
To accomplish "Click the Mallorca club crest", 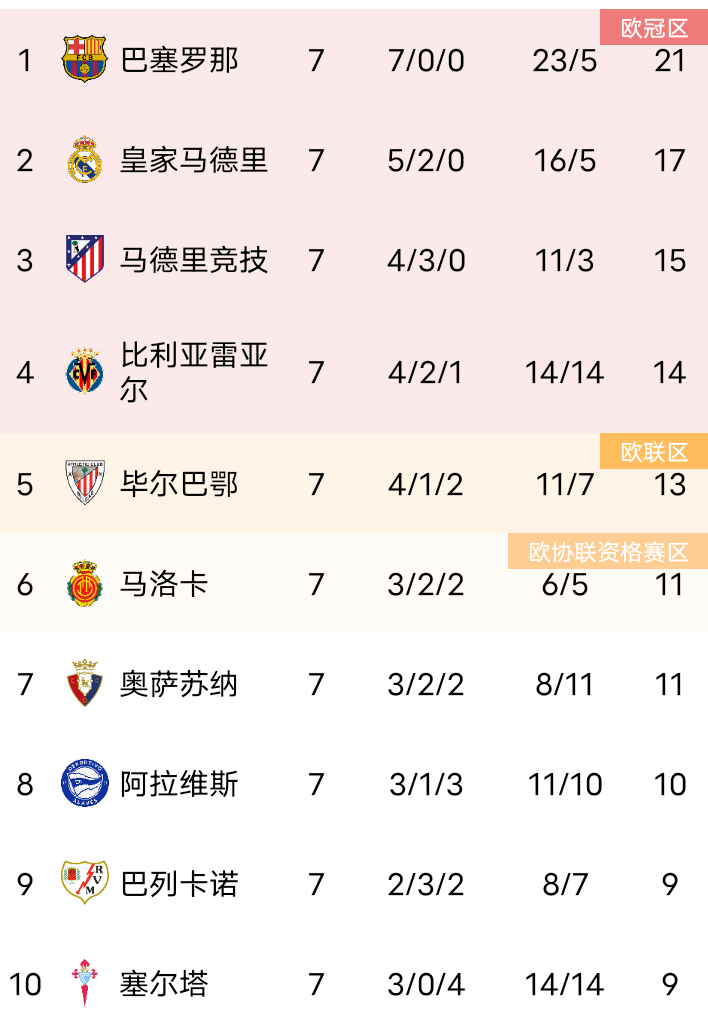I will 84,584.
